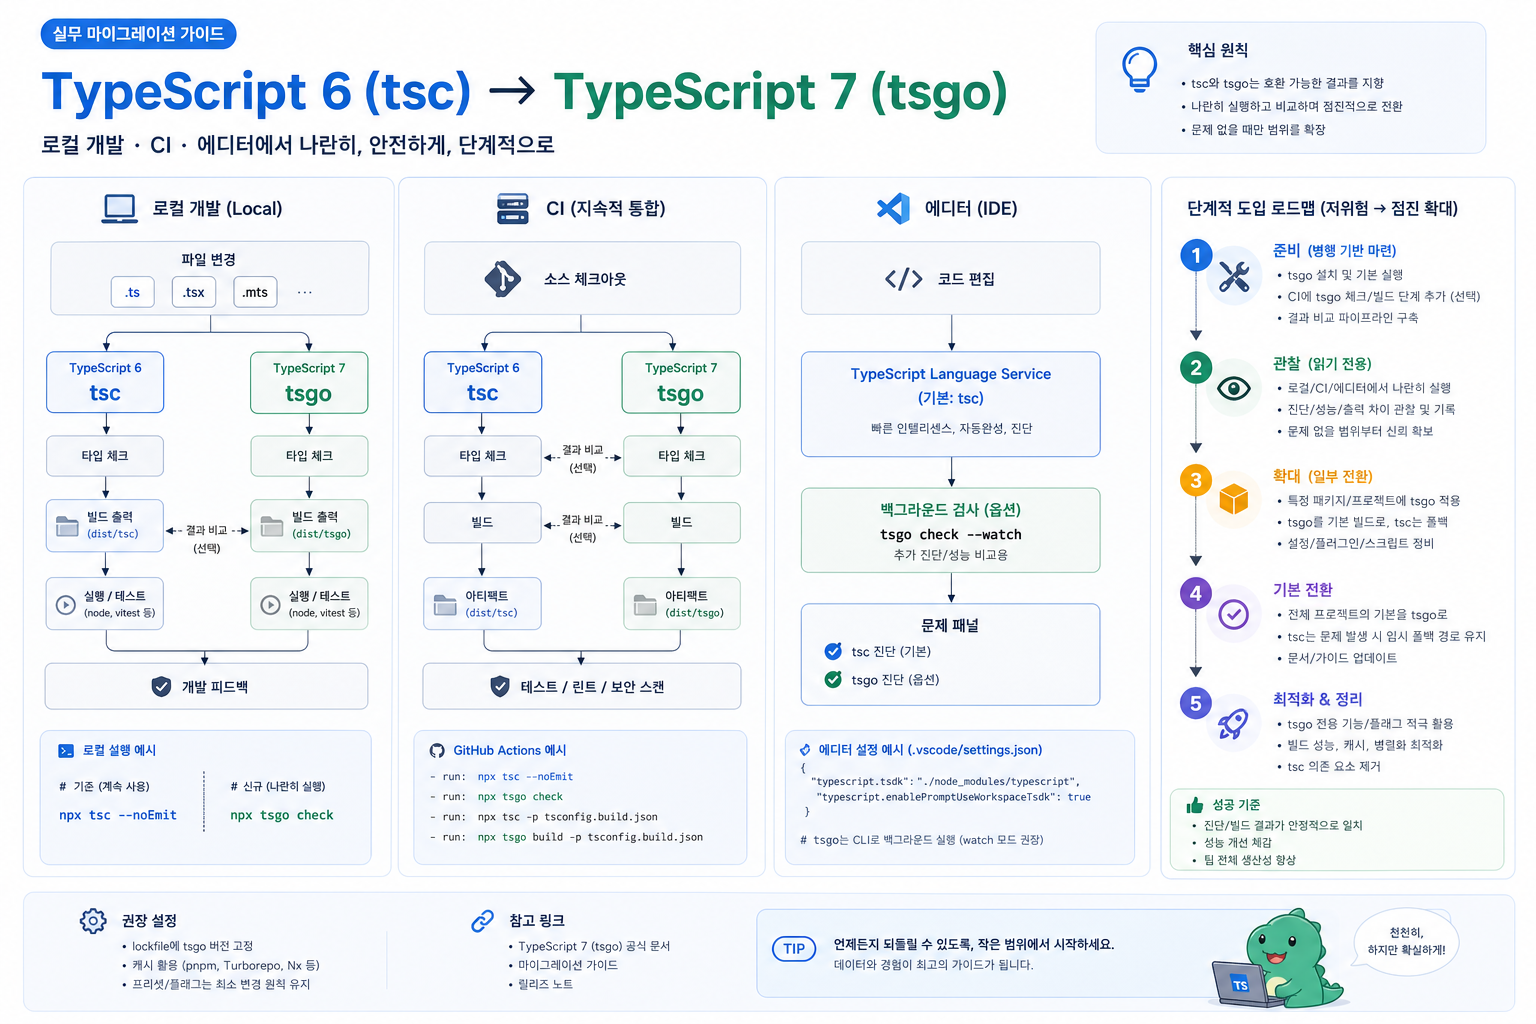Click the lightbulb icon beside 핵심 원칙

click(x=1139, y=69)
